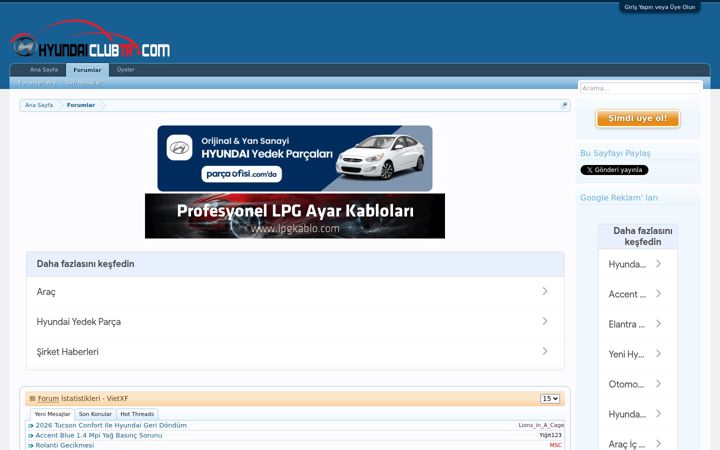Click the Forum İstatistikleri title link

pos(83,399)
